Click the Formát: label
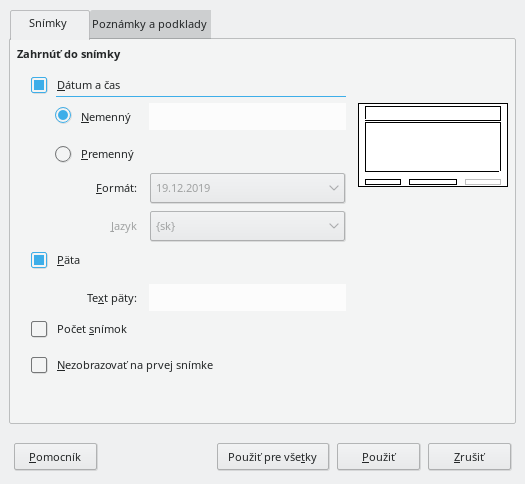The width and height of the screenshot is (525, 484). tap(116, 188)
